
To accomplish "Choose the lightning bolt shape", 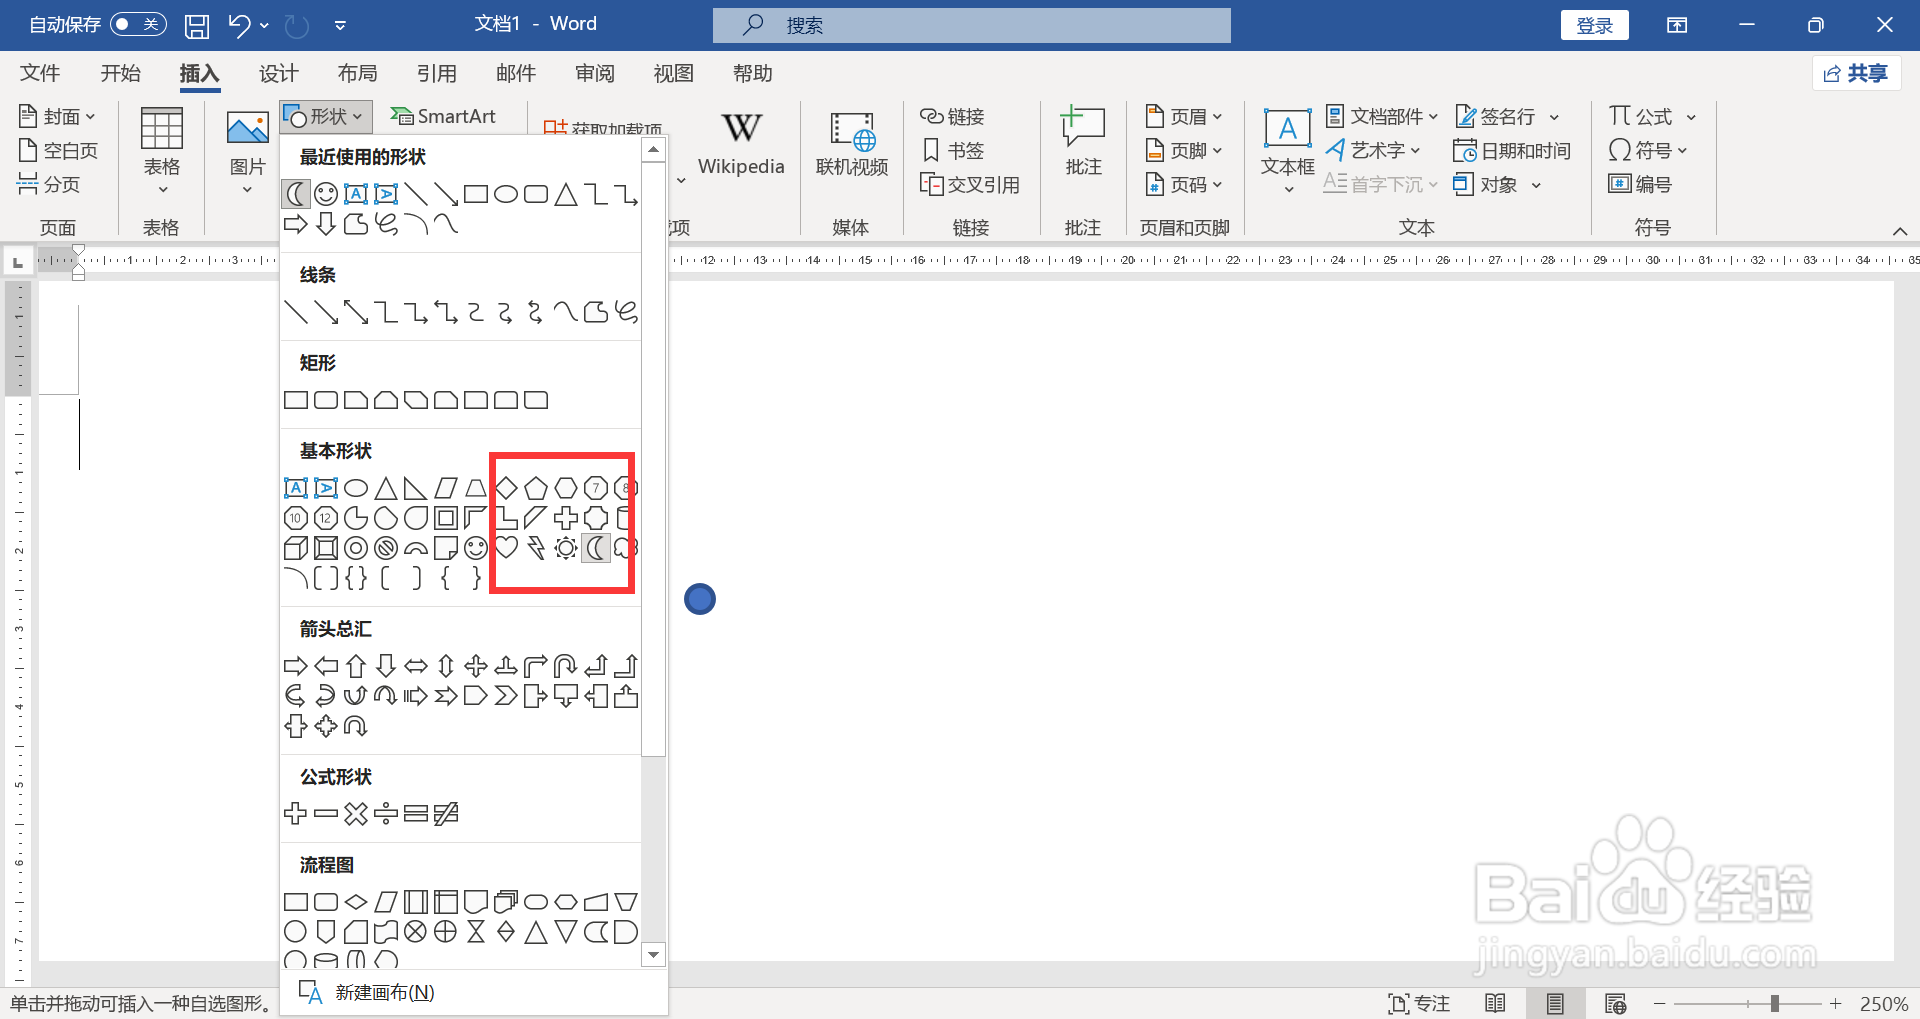I will coord(536,548).
